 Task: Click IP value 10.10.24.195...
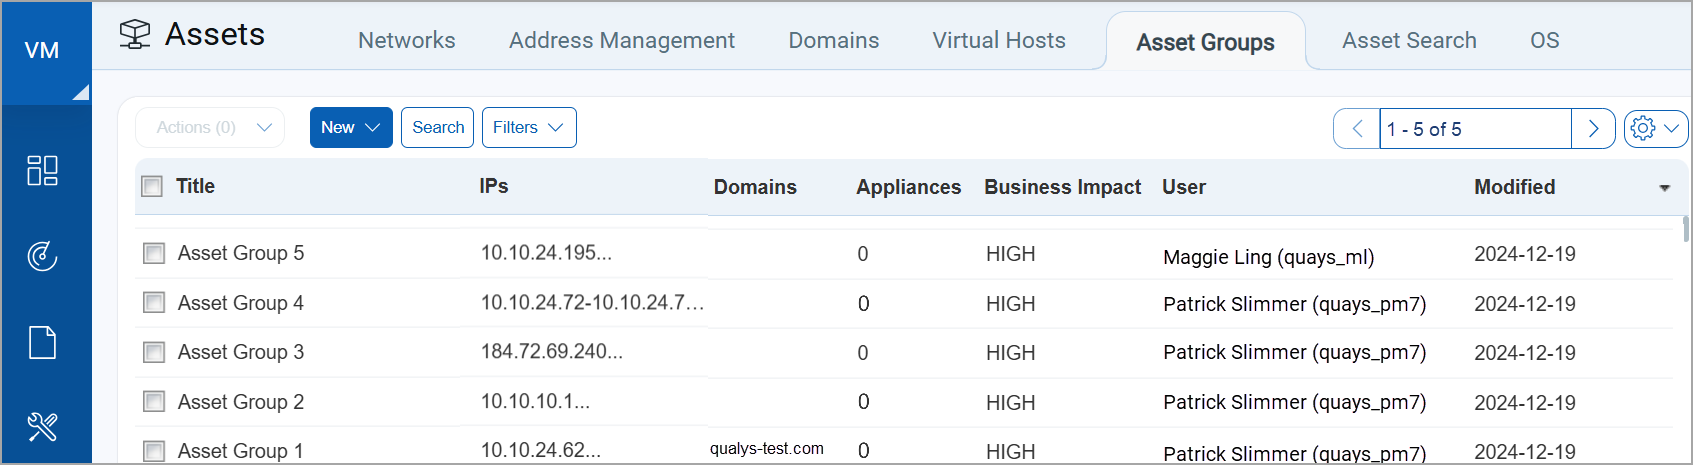[546, 253]
